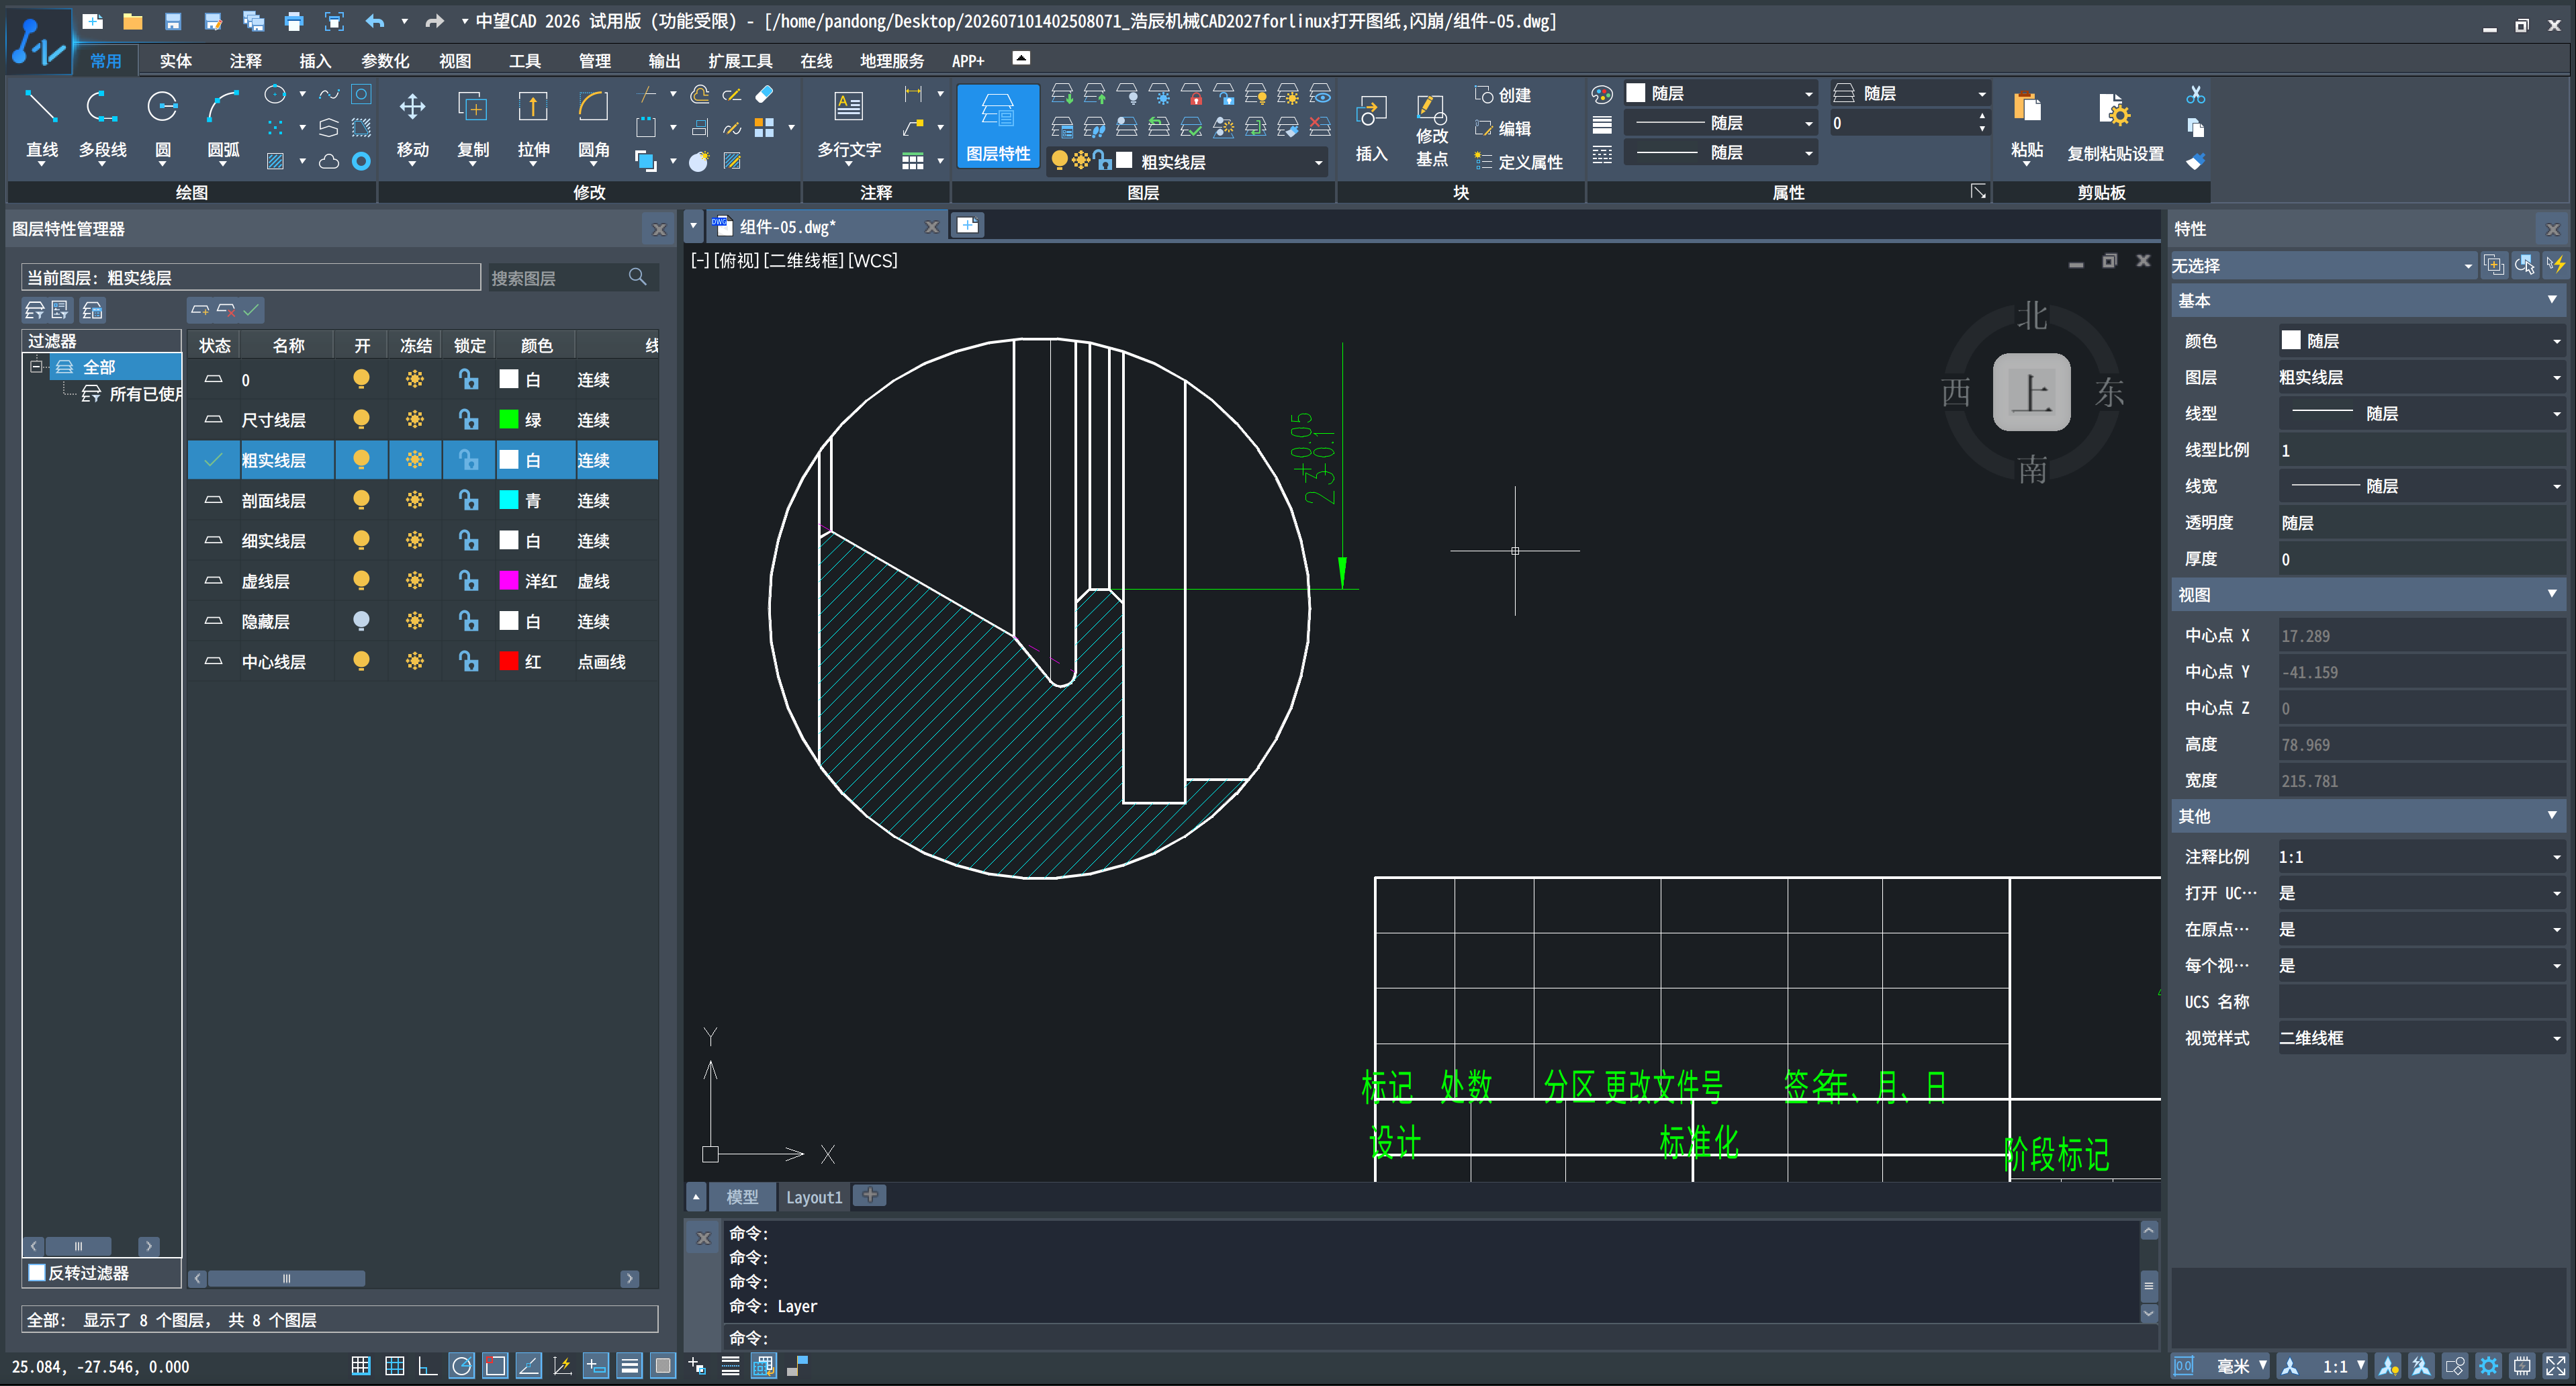Image resolution: width=2576 pixels, height=1386 pixels.
Task: Activate the 圆弧 arc tool
Action: pyautogui.click(x=222, y=124)
